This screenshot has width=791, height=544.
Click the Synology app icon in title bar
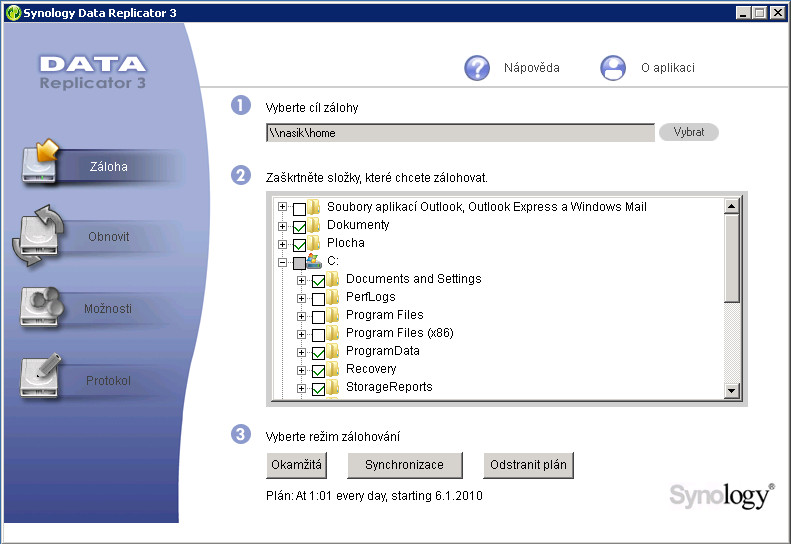[14, 13]
